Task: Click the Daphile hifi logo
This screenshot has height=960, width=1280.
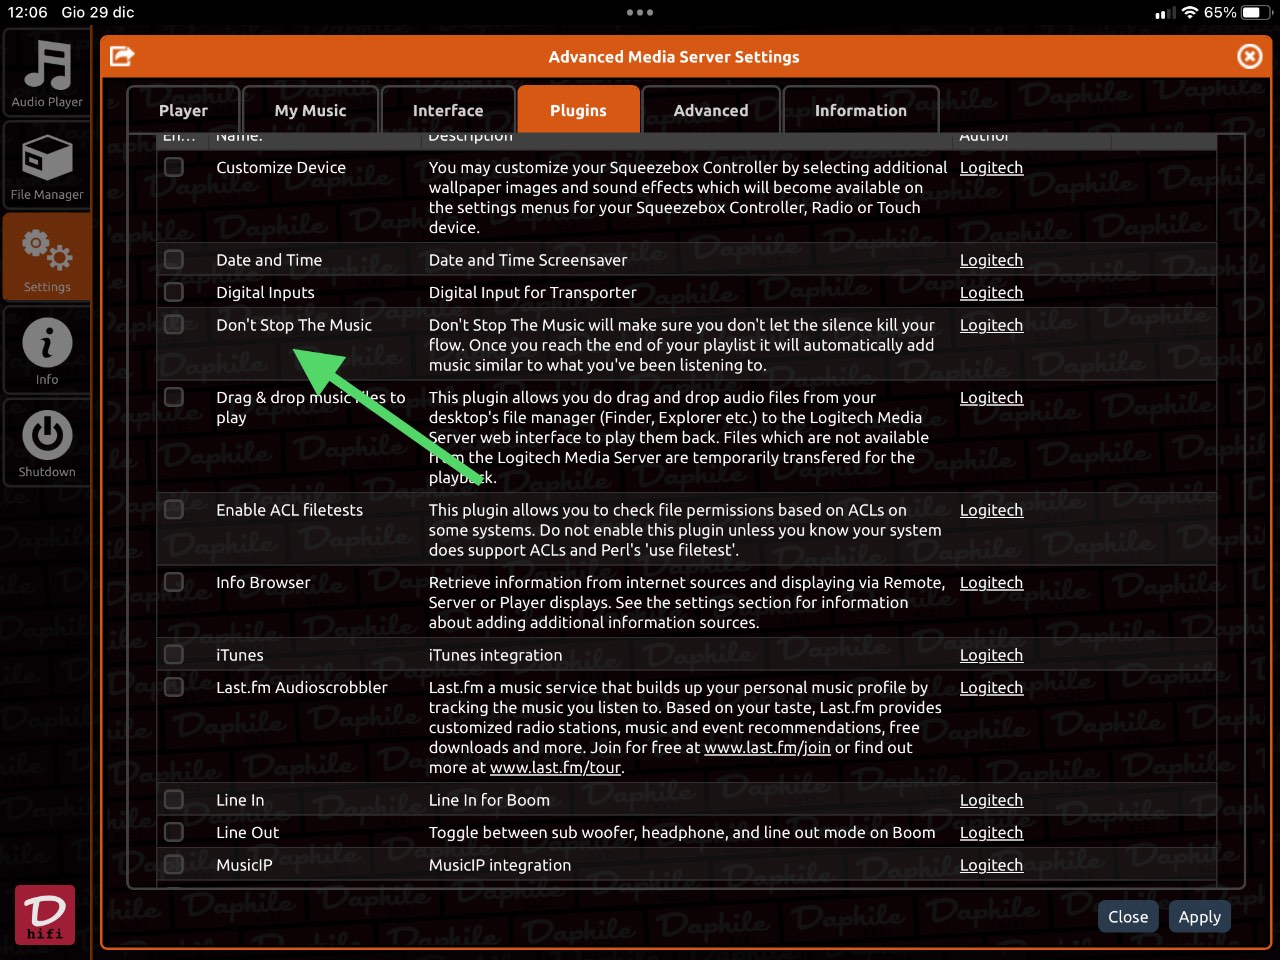Action: pyautogui.click(x=45, y=914)
